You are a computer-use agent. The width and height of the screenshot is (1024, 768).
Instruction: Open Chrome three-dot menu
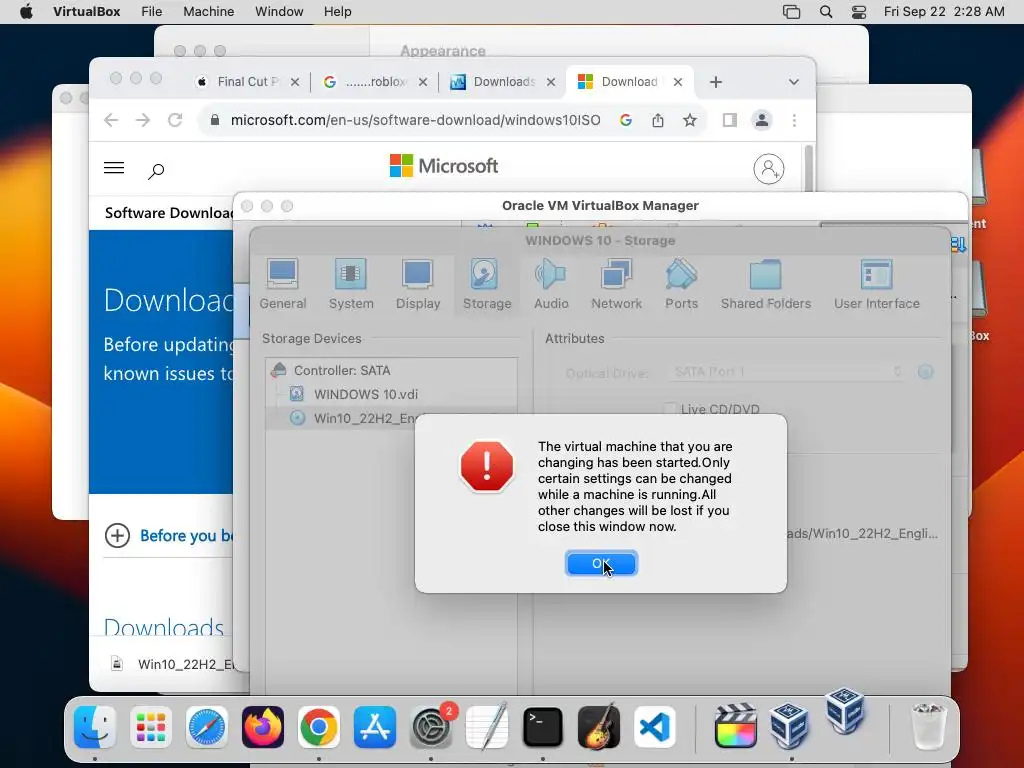tap(794, 120)
